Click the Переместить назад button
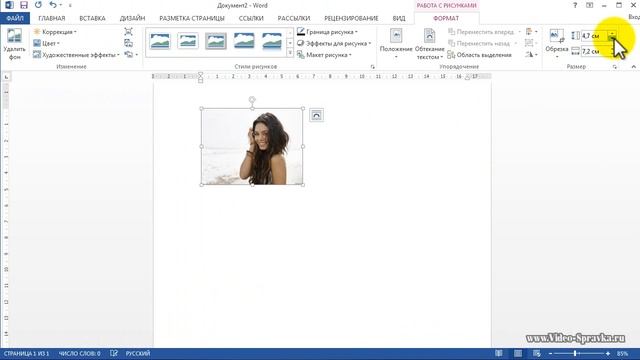The width and height of the screenshot is (640, 360). pyautogui.click(x=479, y=43)
